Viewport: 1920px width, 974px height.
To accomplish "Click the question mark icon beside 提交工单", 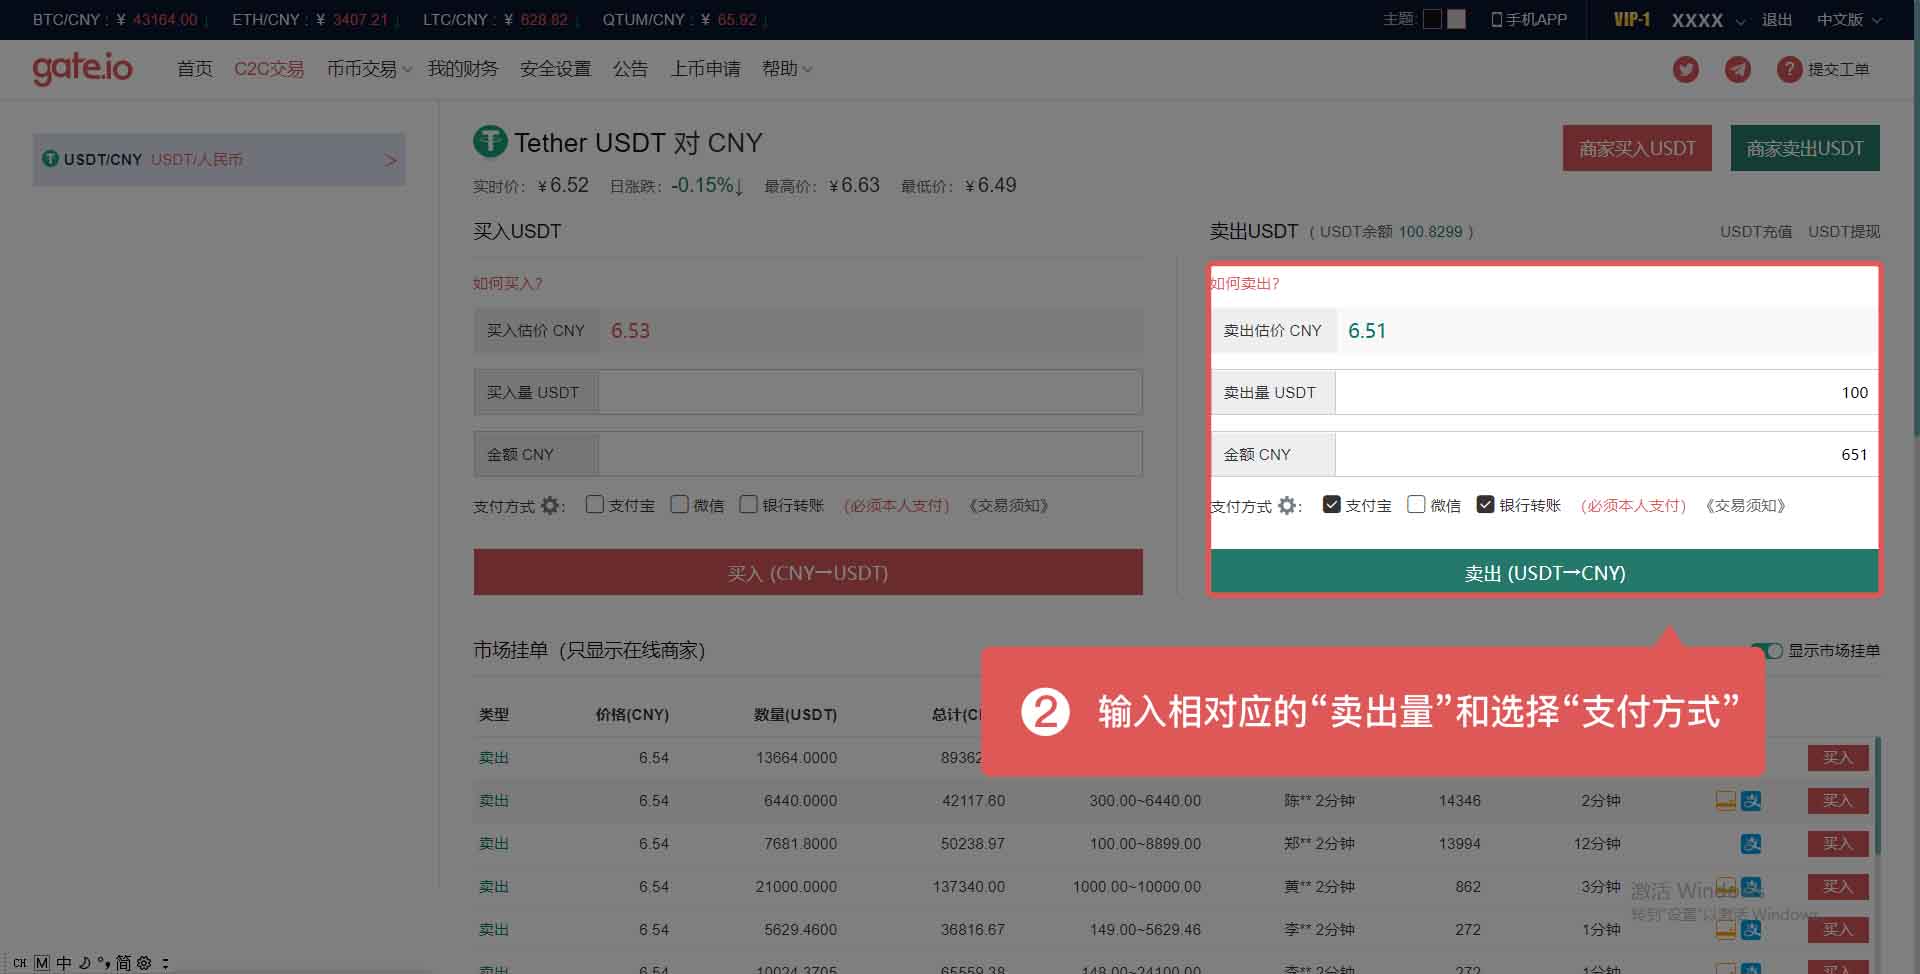I will [1789, 70].
